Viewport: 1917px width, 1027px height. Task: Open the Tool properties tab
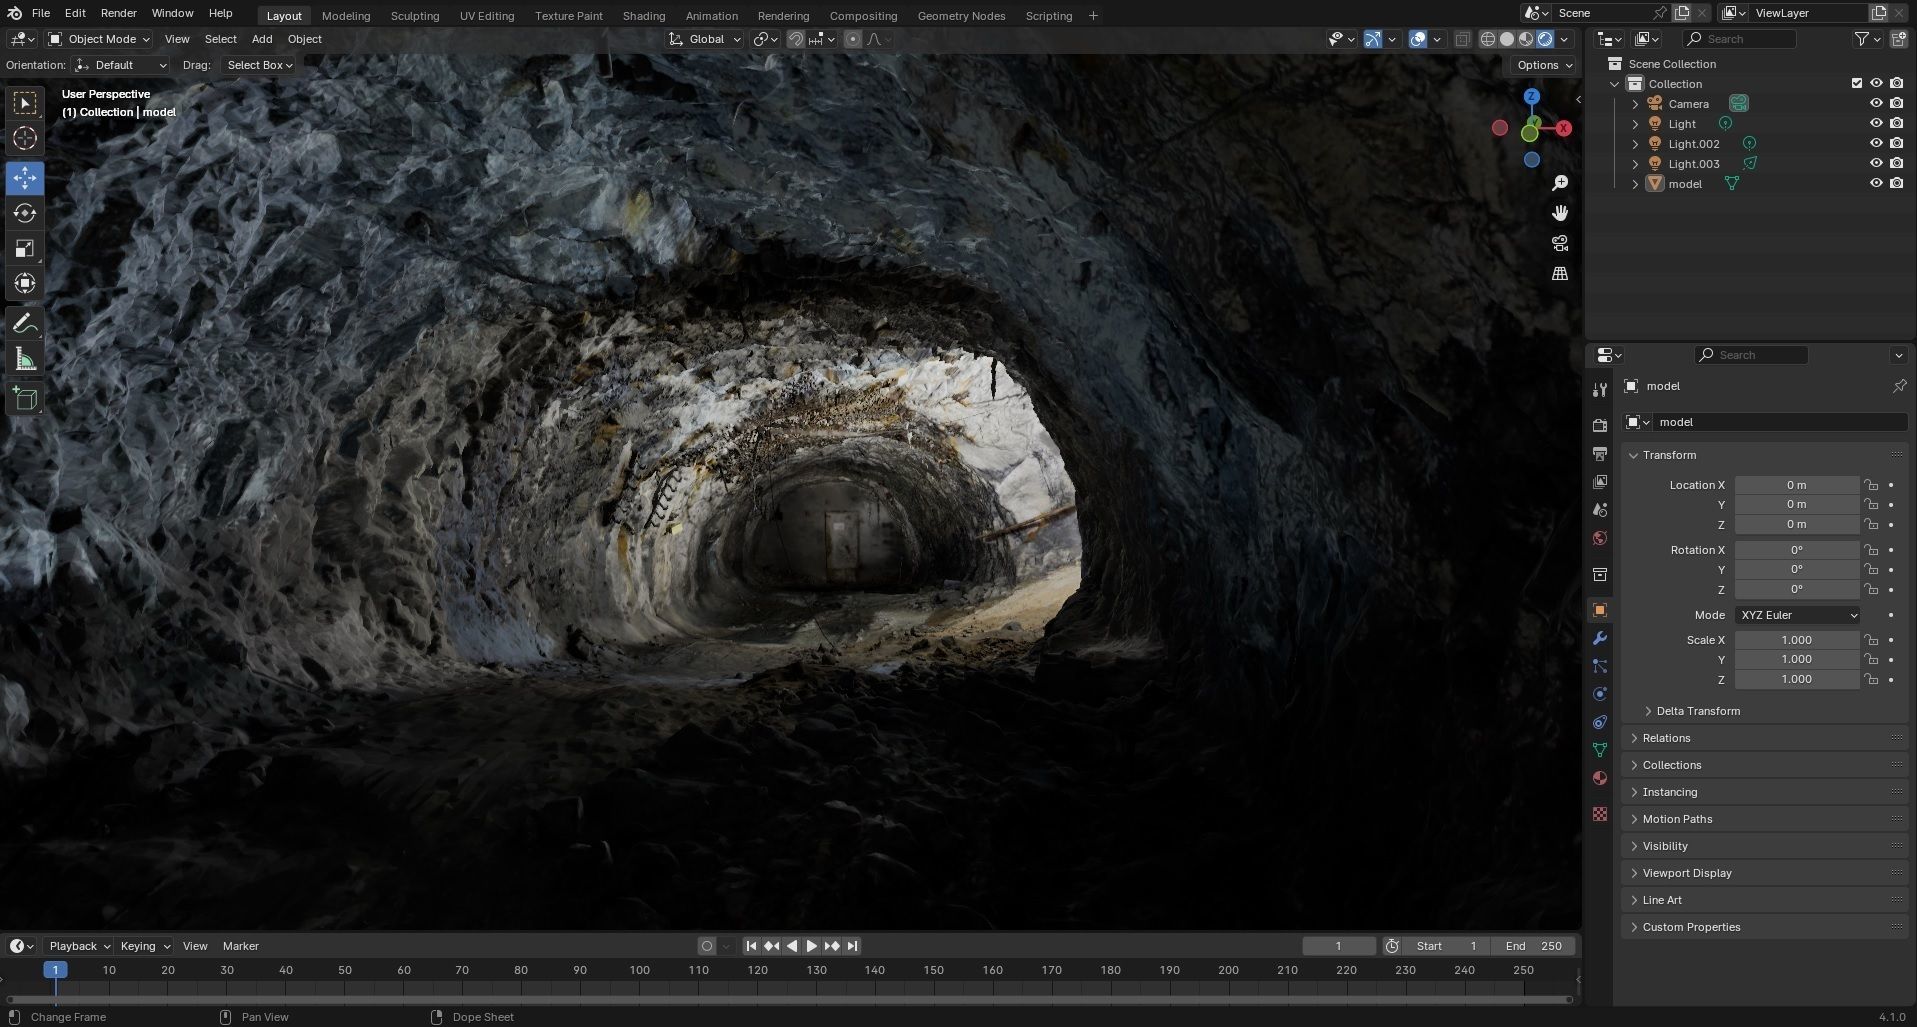click(1600, 390)
